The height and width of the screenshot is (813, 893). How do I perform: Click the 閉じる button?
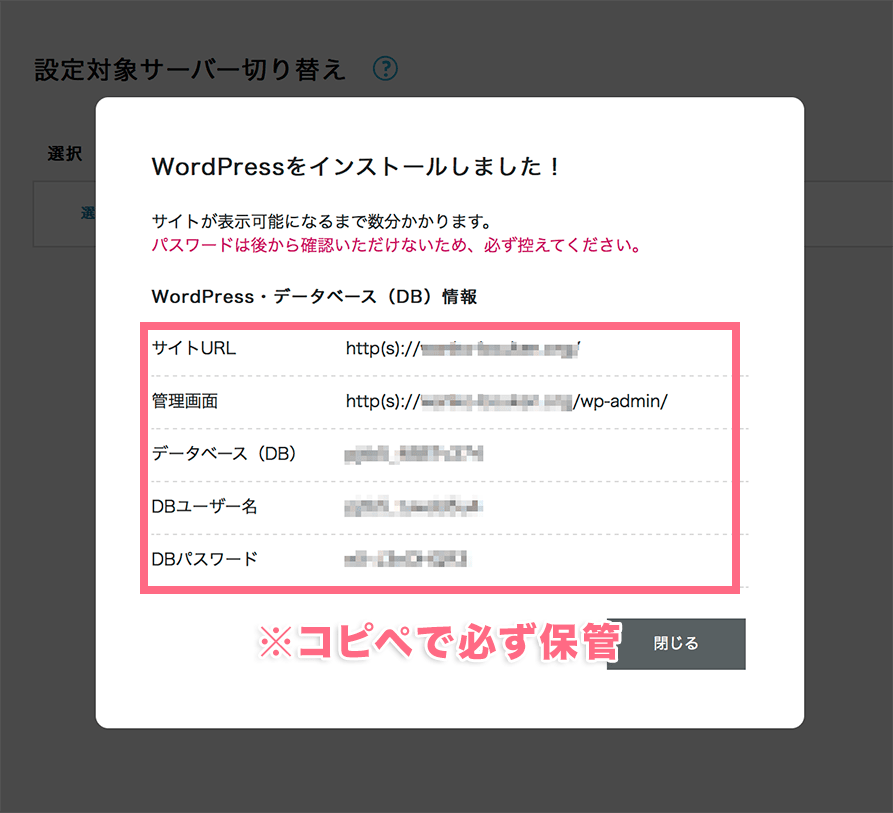[x=676, y=643]
